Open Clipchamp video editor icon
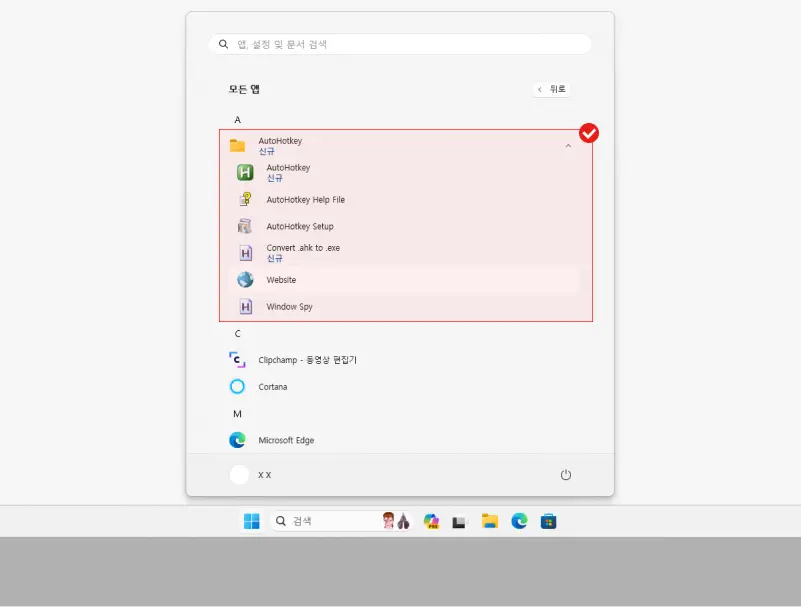 237,360
